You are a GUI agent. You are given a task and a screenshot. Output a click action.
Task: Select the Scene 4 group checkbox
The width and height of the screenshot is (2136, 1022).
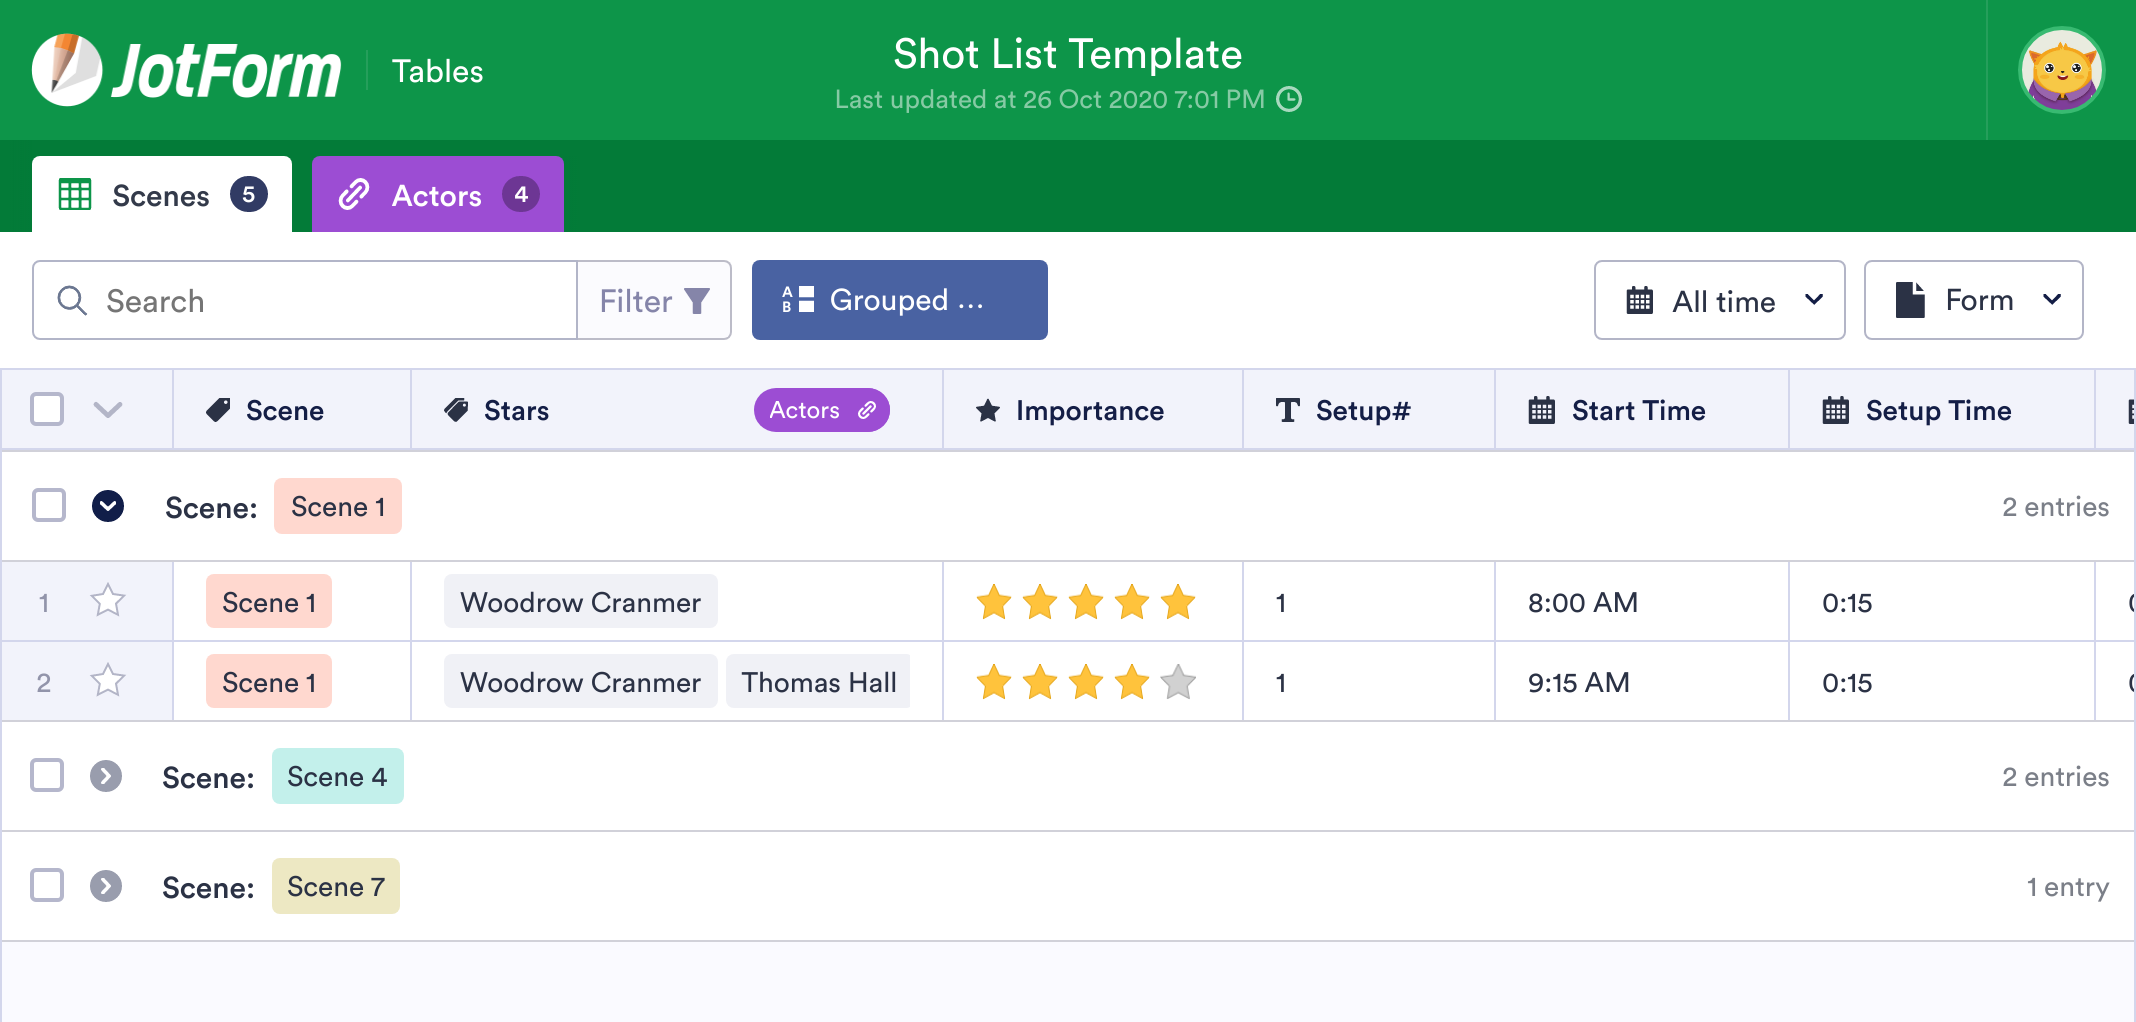click(x=47, y=776)
